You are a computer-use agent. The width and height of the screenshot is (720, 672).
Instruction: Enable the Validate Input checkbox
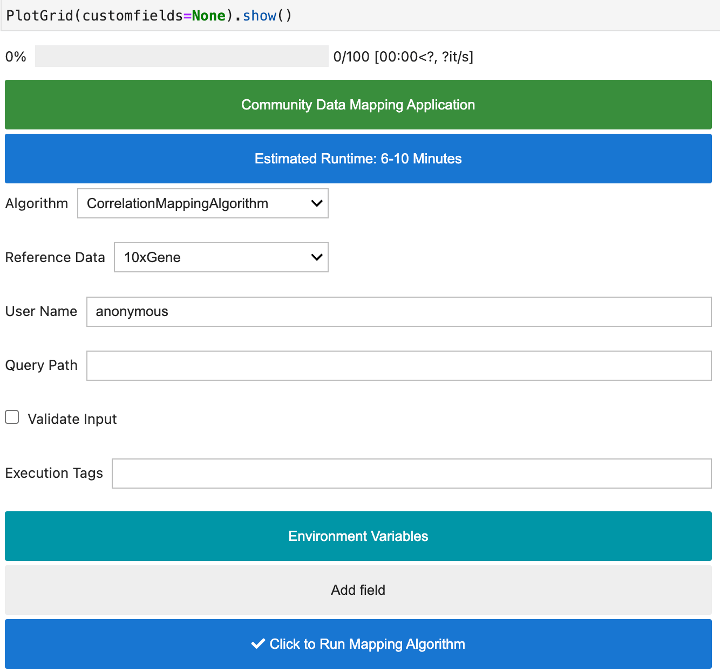tap(12, 417)
